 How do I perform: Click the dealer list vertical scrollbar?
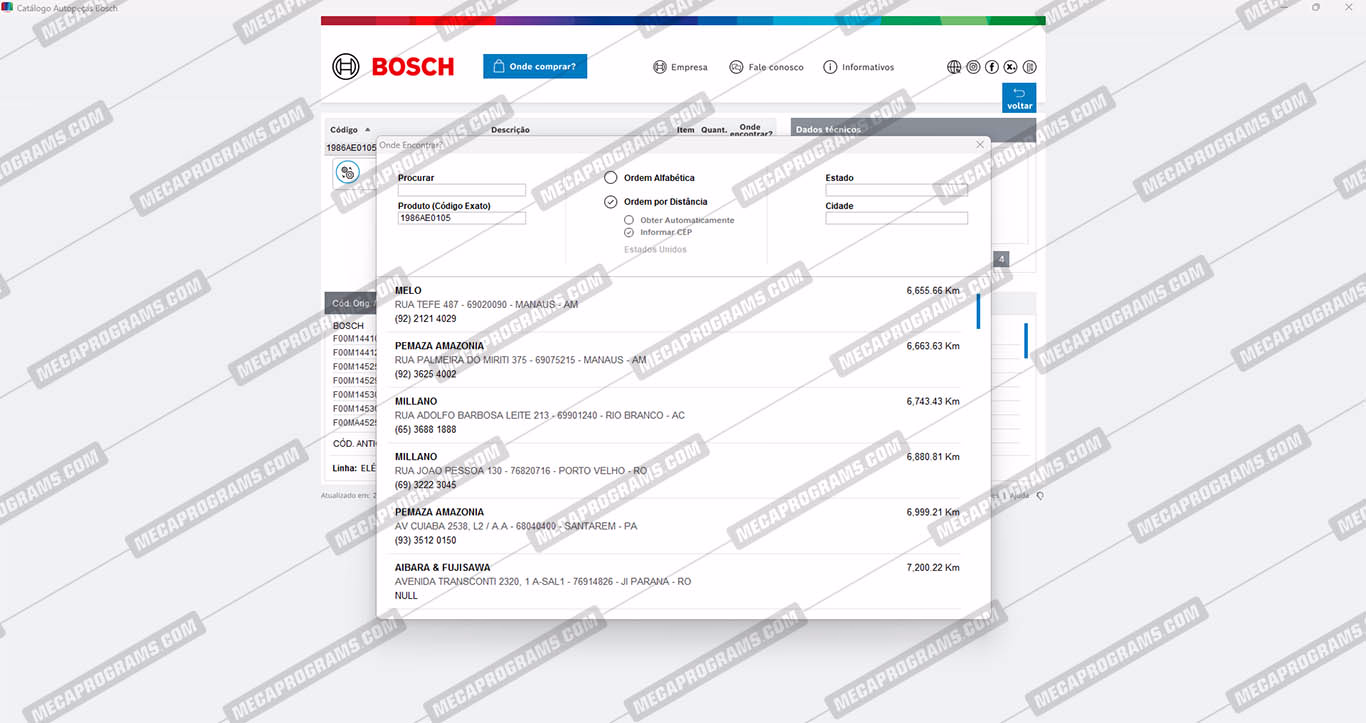tap(978, 312)
